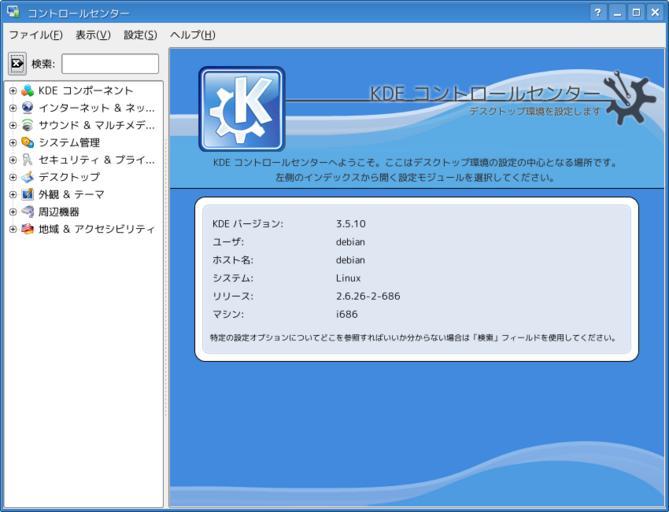
Task: Expand the デスクトップ tree node
Action: (x=12, y=177)
